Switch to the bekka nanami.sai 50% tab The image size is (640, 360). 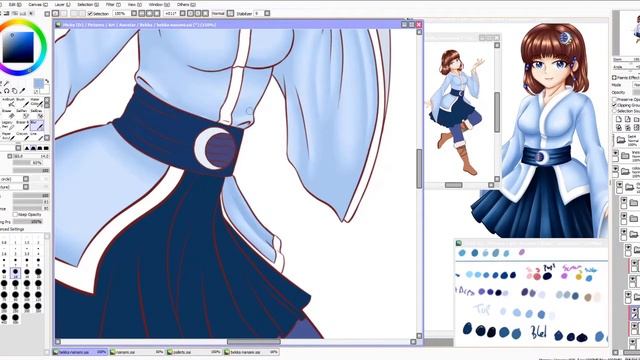[251, 352]
